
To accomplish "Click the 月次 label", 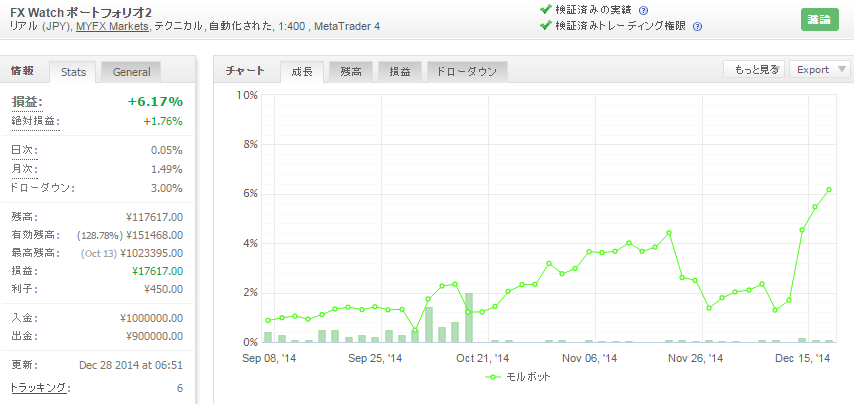I will (25, 169).
